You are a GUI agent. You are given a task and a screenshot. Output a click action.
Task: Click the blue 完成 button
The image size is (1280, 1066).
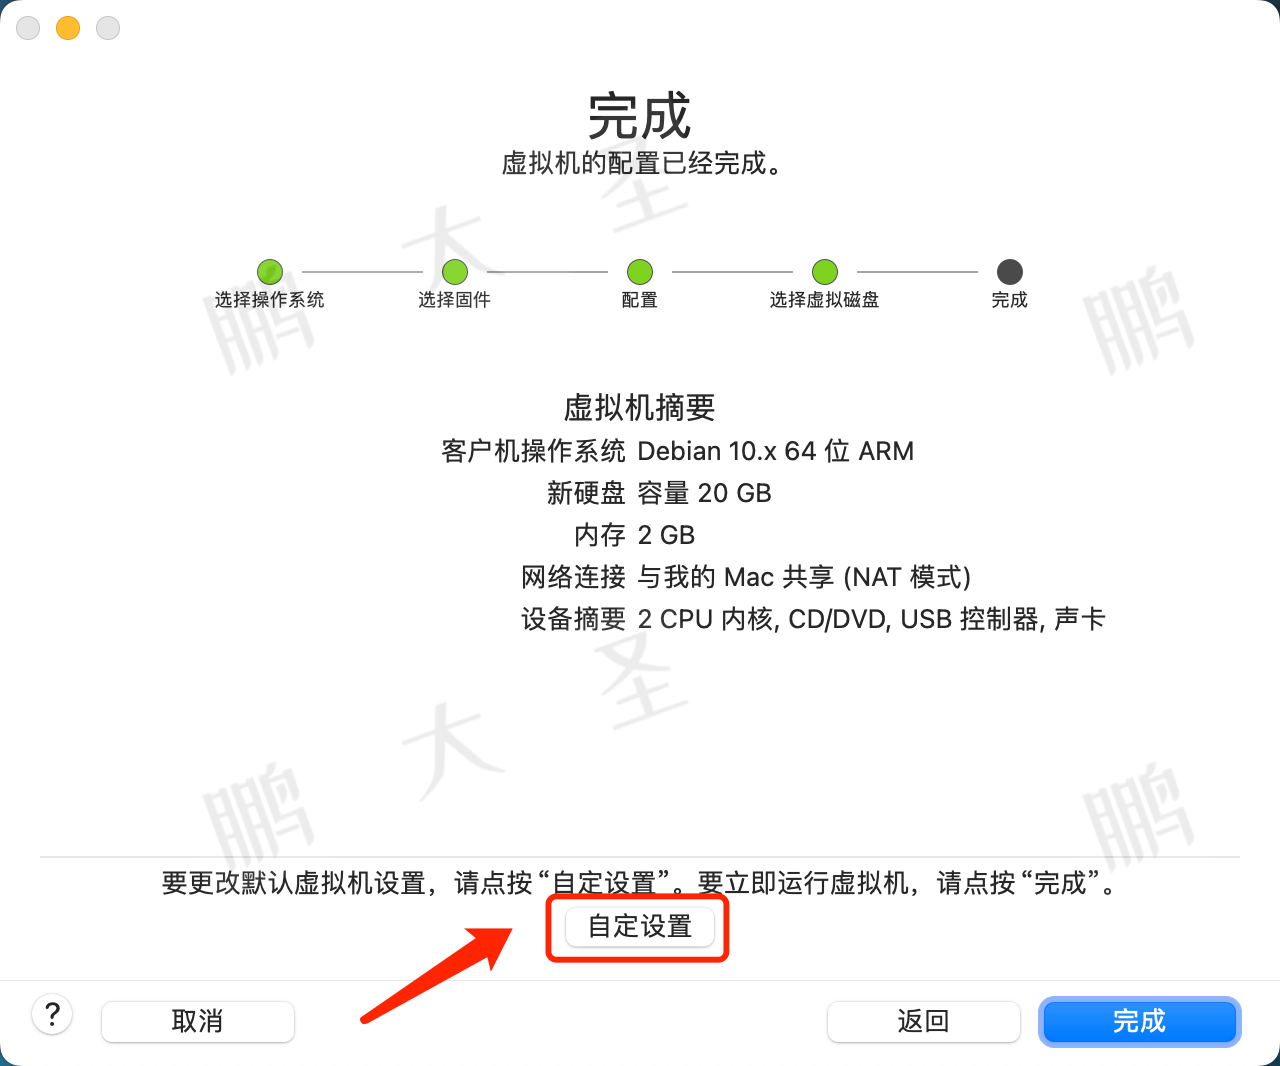pyautogui.click(x=1140, y=1022)
